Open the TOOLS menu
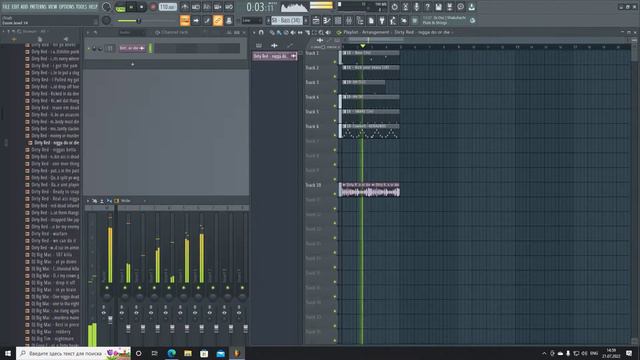Image resolution: width=640 pixels, height=360 pixels. pos(82,7)
